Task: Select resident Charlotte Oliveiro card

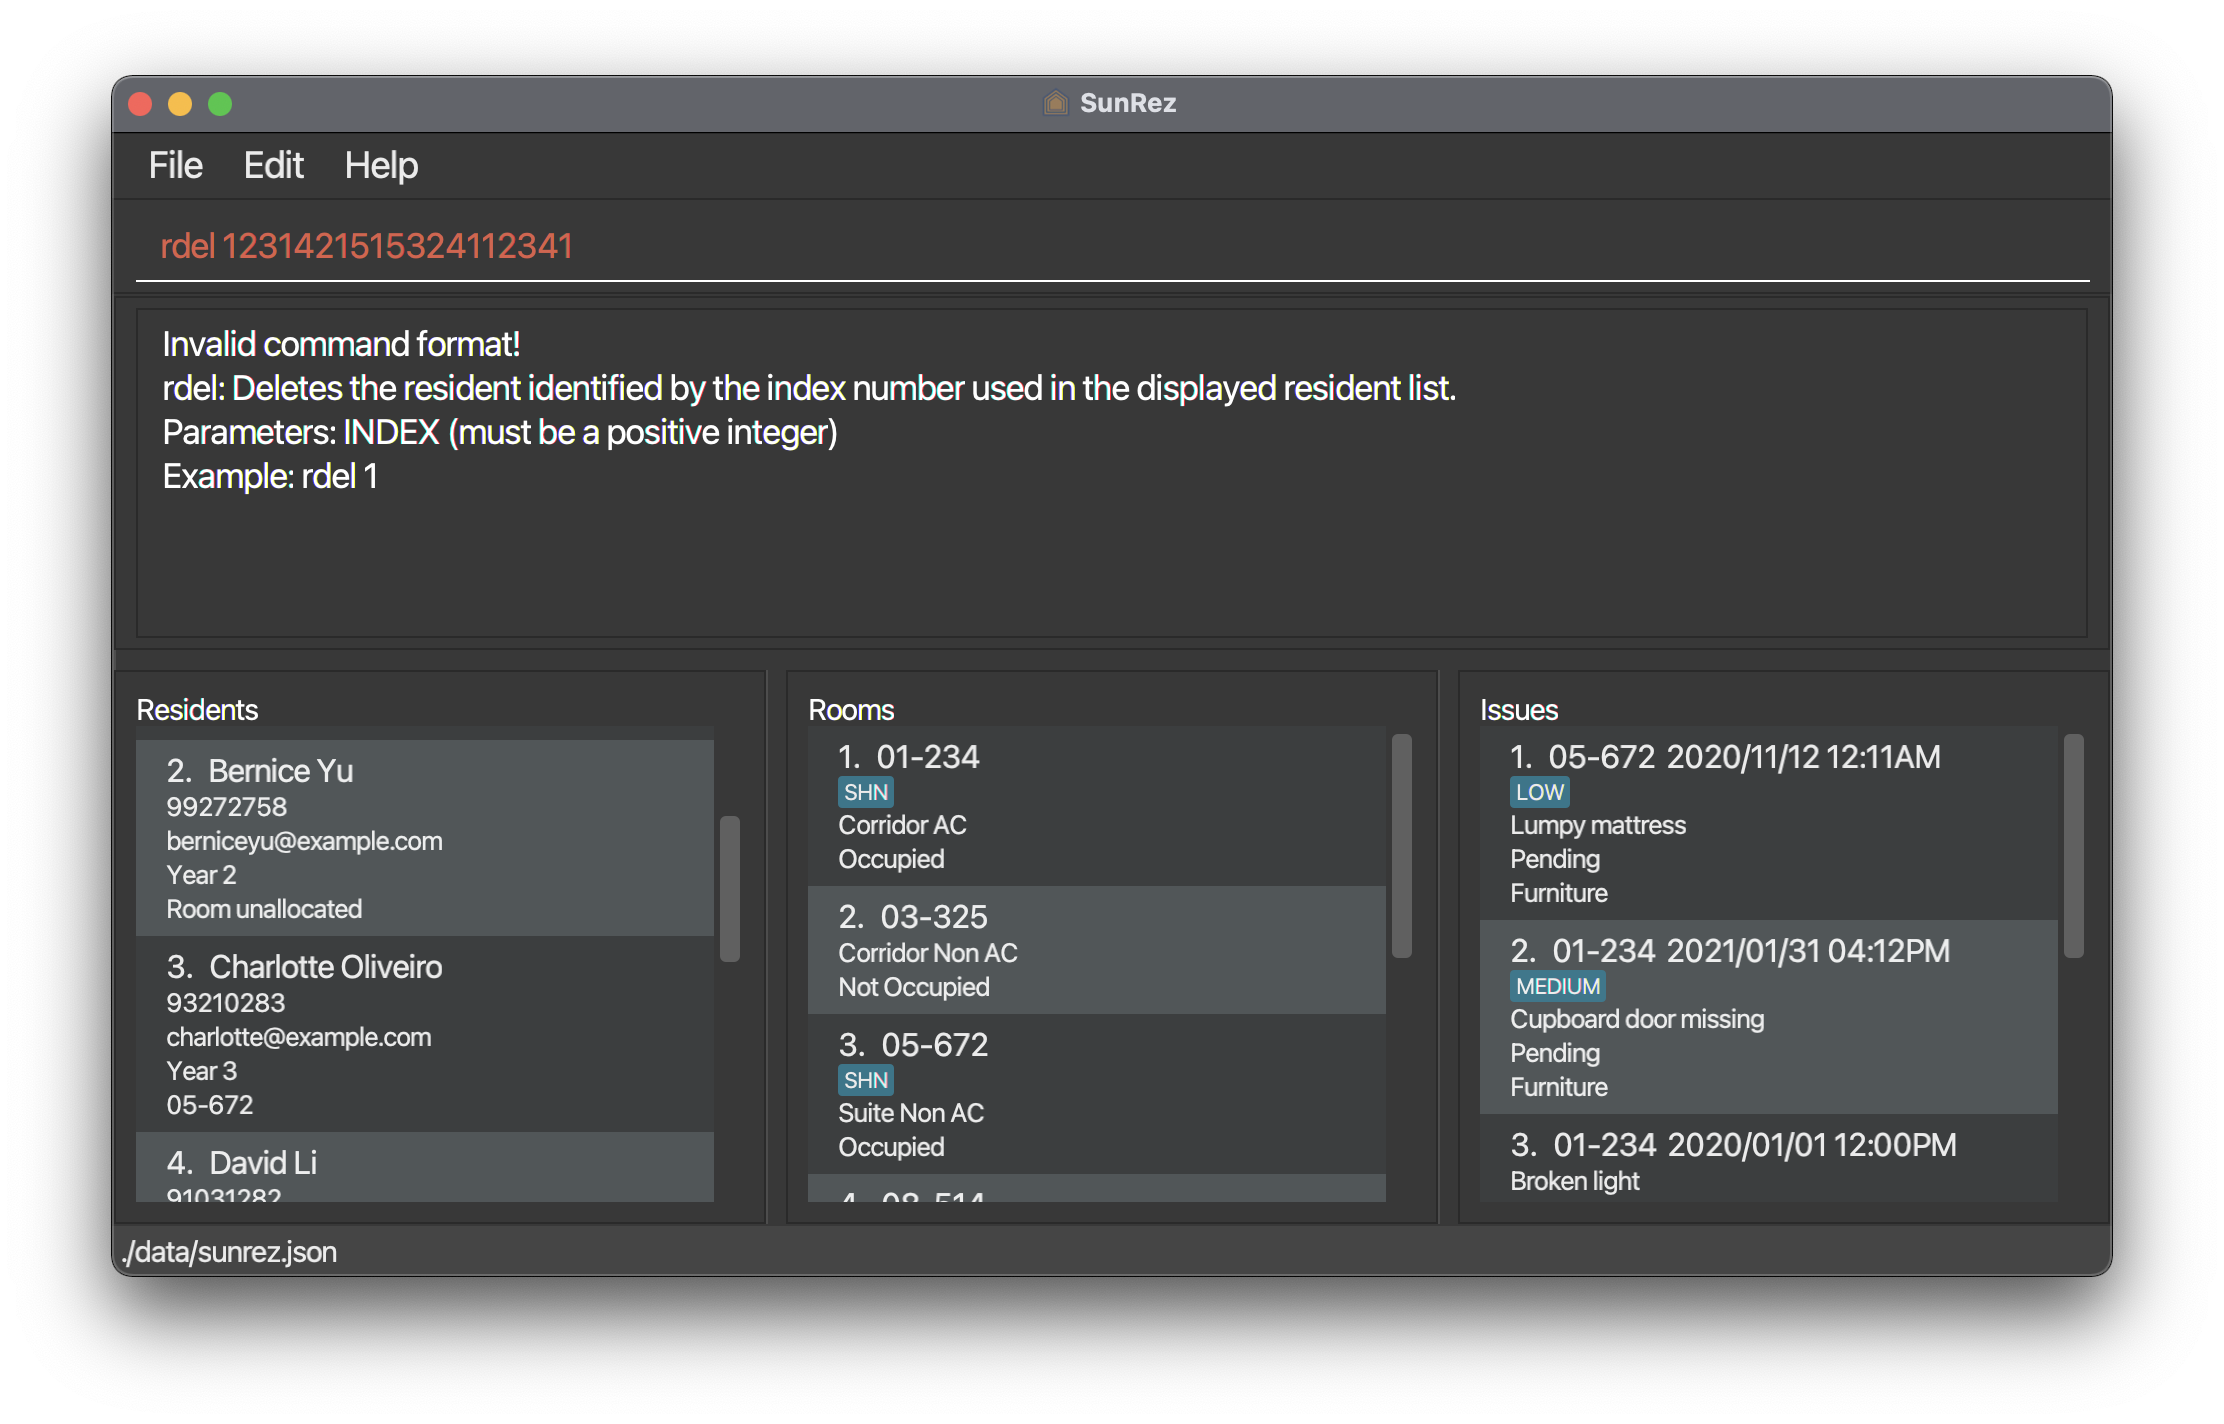Action: (x=425, y=1034)
